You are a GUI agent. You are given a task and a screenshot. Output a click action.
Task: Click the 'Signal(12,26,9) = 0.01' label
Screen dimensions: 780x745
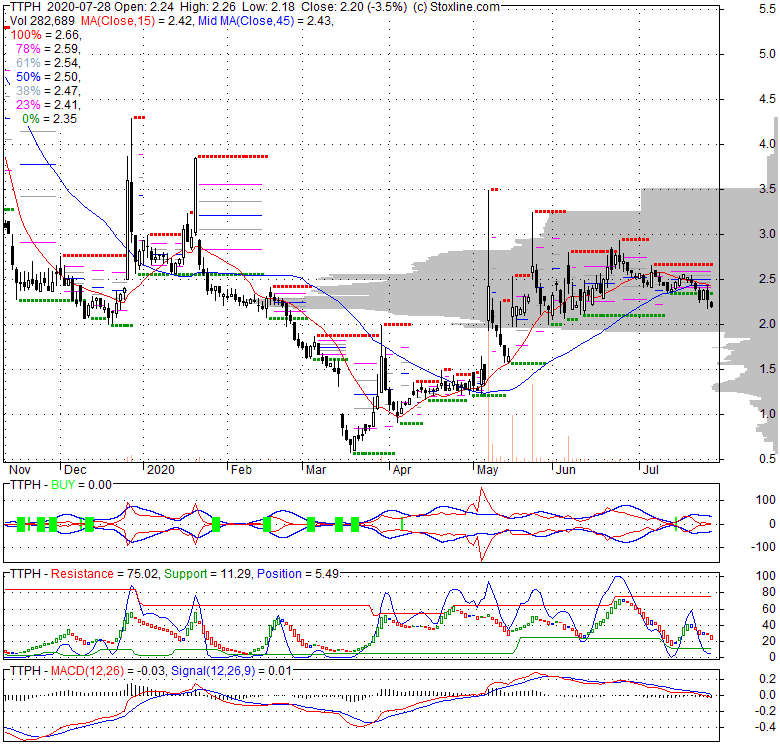pos(231,670)
